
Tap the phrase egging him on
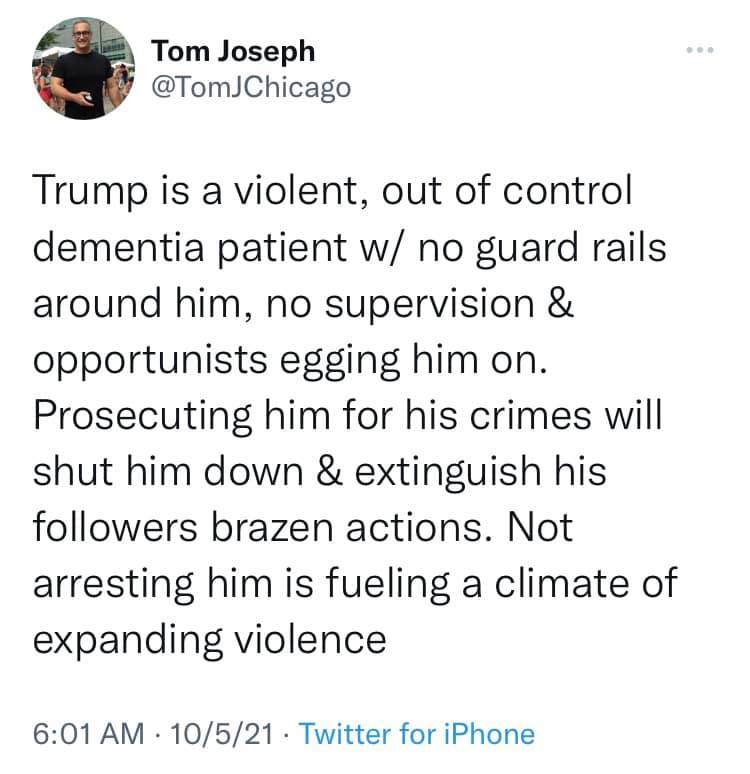(x=414, y=361)
